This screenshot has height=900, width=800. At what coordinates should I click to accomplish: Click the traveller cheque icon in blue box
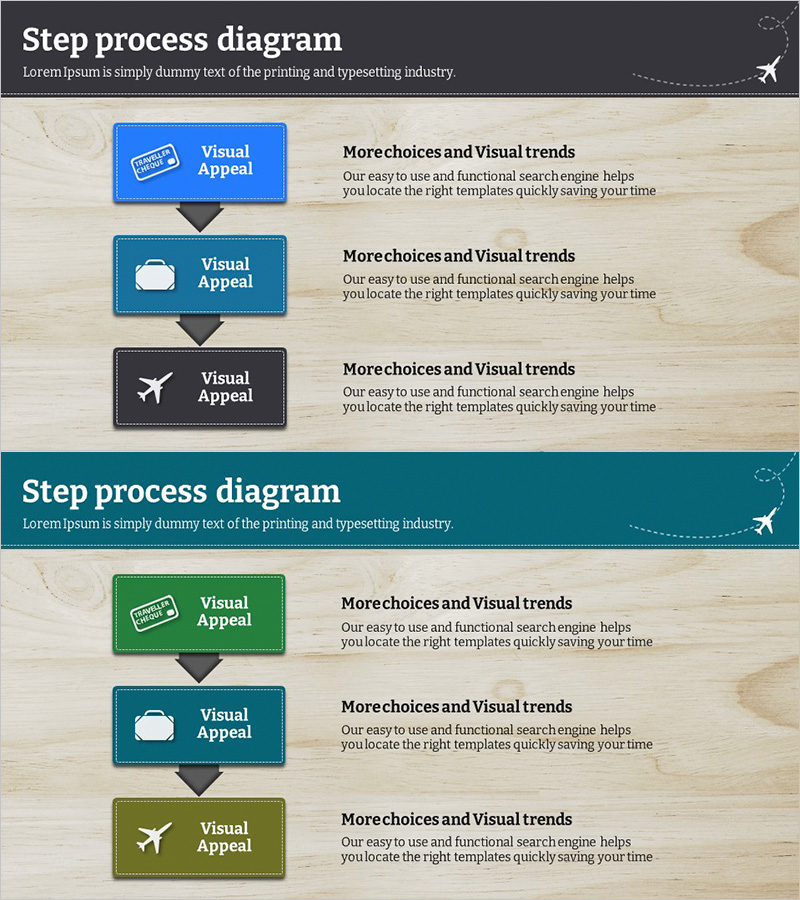click(155, 162)
